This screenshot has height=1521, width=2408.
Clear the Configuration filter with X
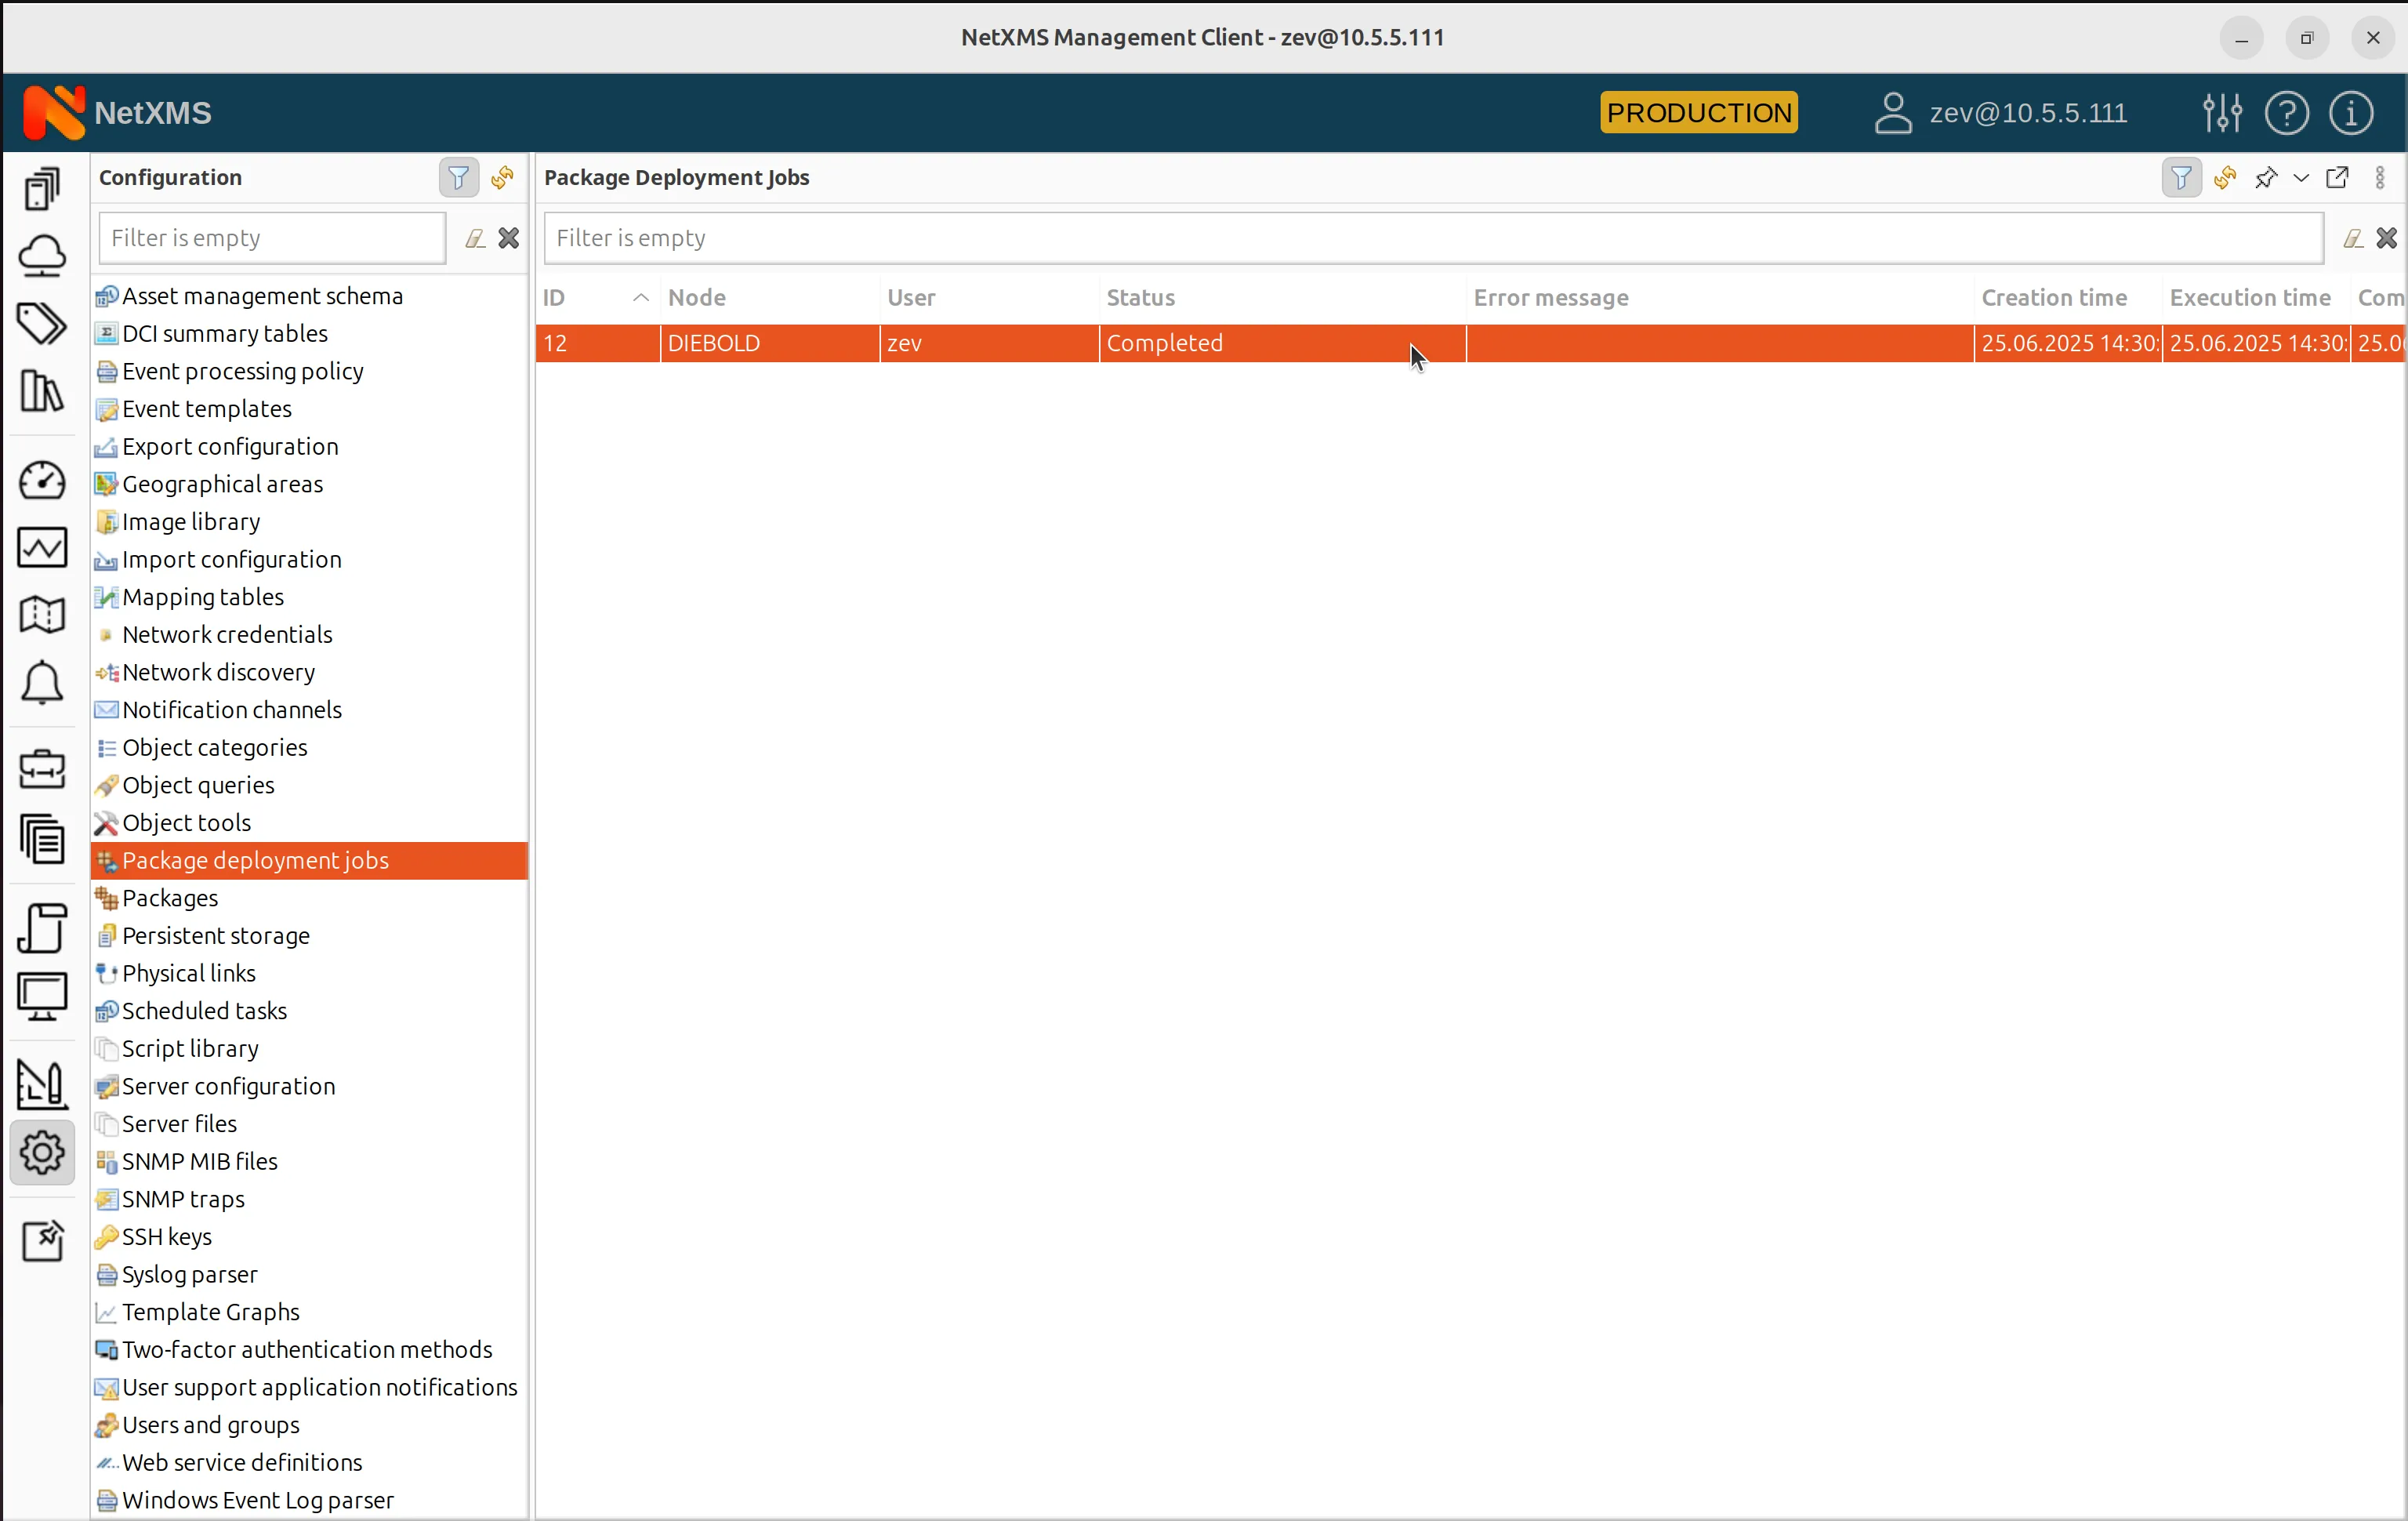509,238
